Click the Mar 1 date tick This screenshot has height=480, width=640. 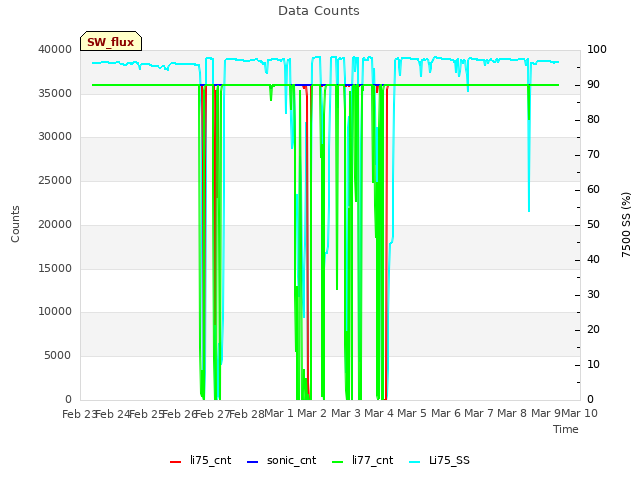click(279, 413)
